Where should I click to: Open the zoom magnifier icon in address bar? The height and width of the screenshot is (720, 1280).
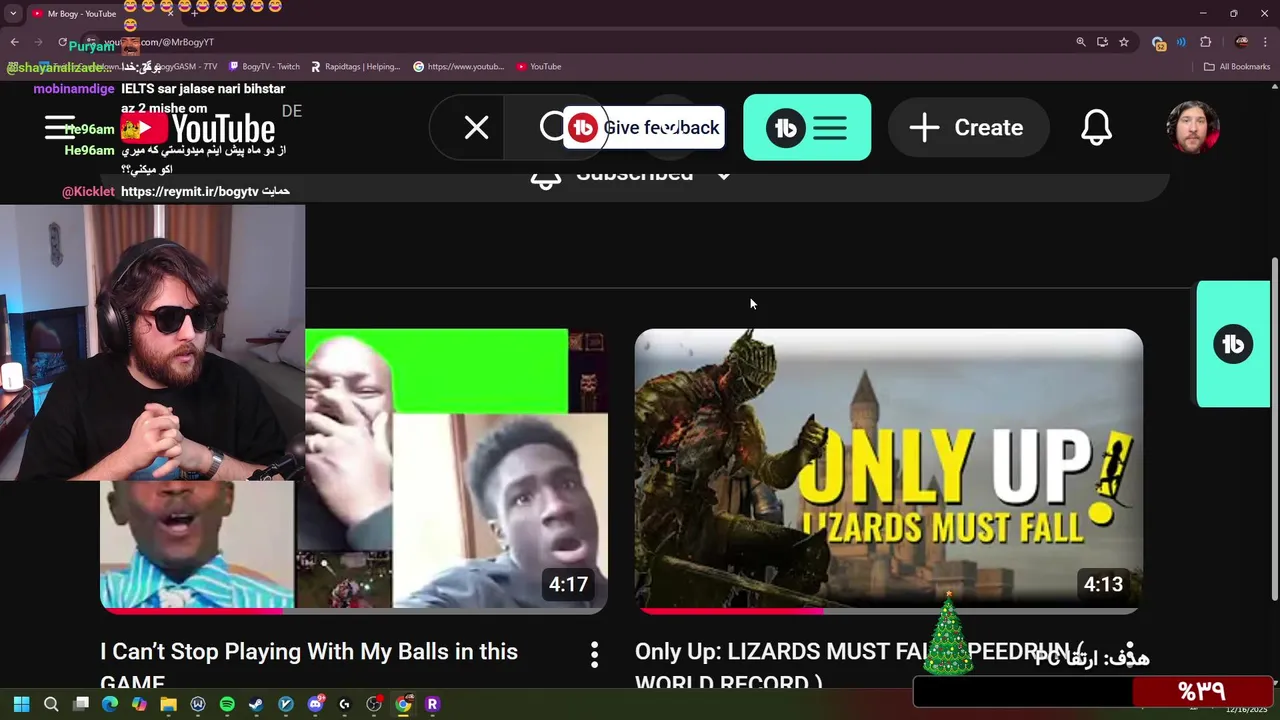click(x=1081, y=42)
